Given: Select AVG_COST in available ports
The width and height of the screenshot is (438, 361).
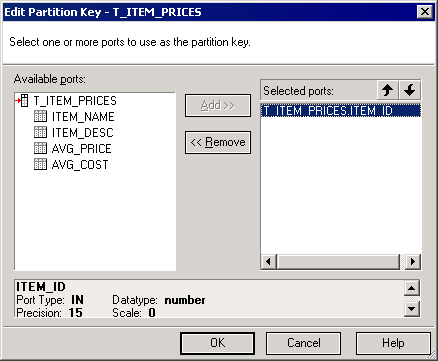Looking at the screenshot, I should click(x=80, y=165).
